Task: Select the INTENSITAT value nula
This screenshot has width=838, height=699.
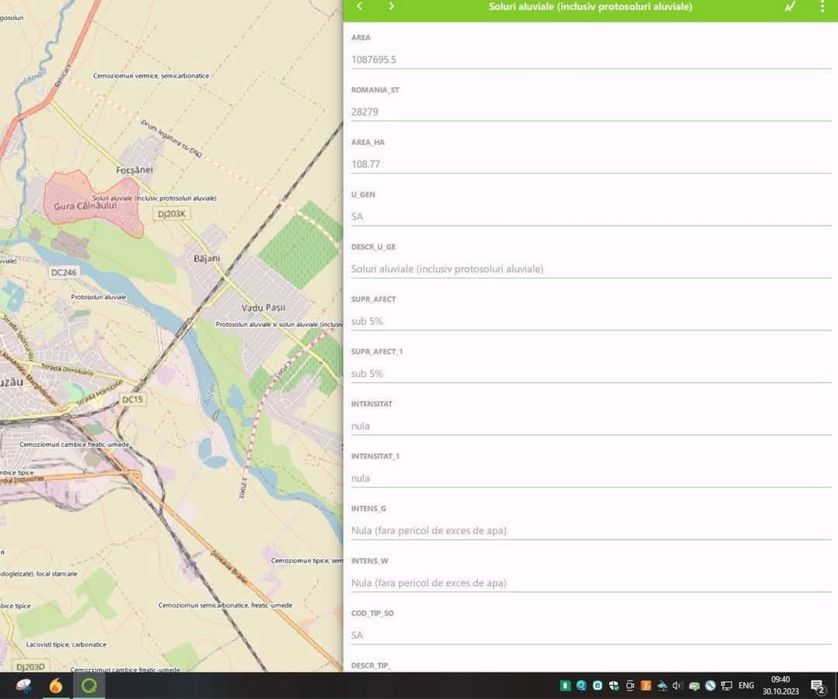Action: [360, 426]
